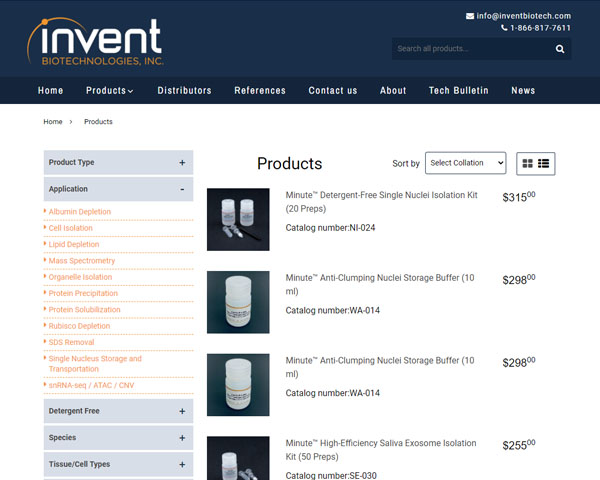
Task: Expand the Product Type filter
Action: (118, 162)
